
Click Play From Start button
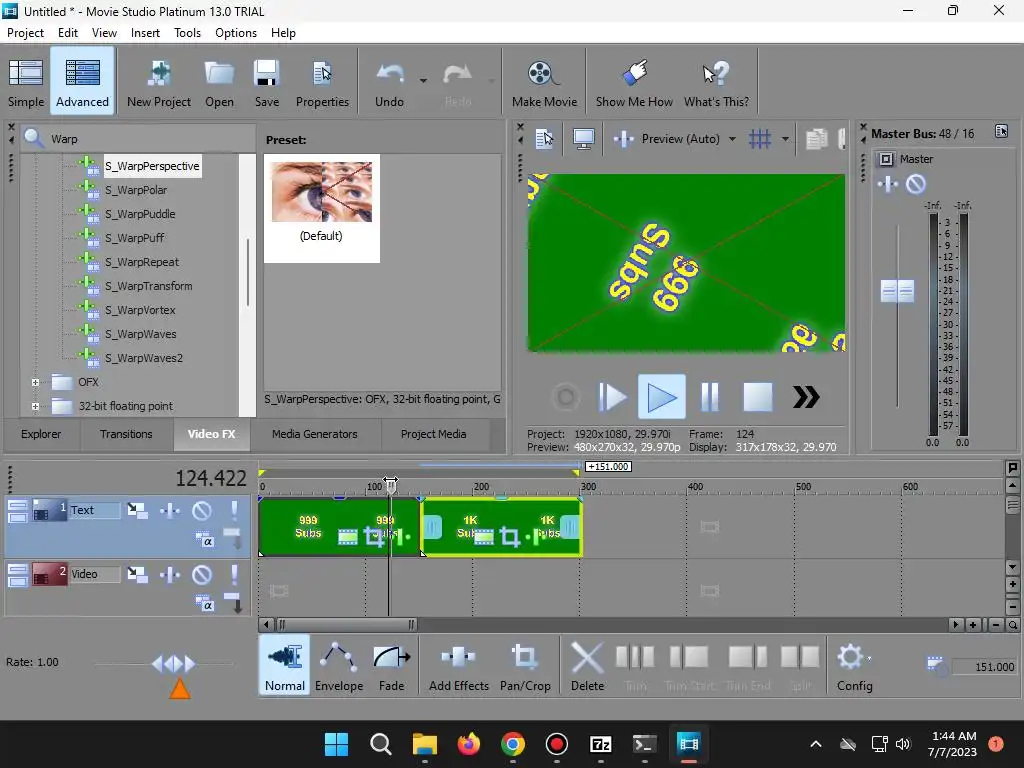click(x=612, y=396)
